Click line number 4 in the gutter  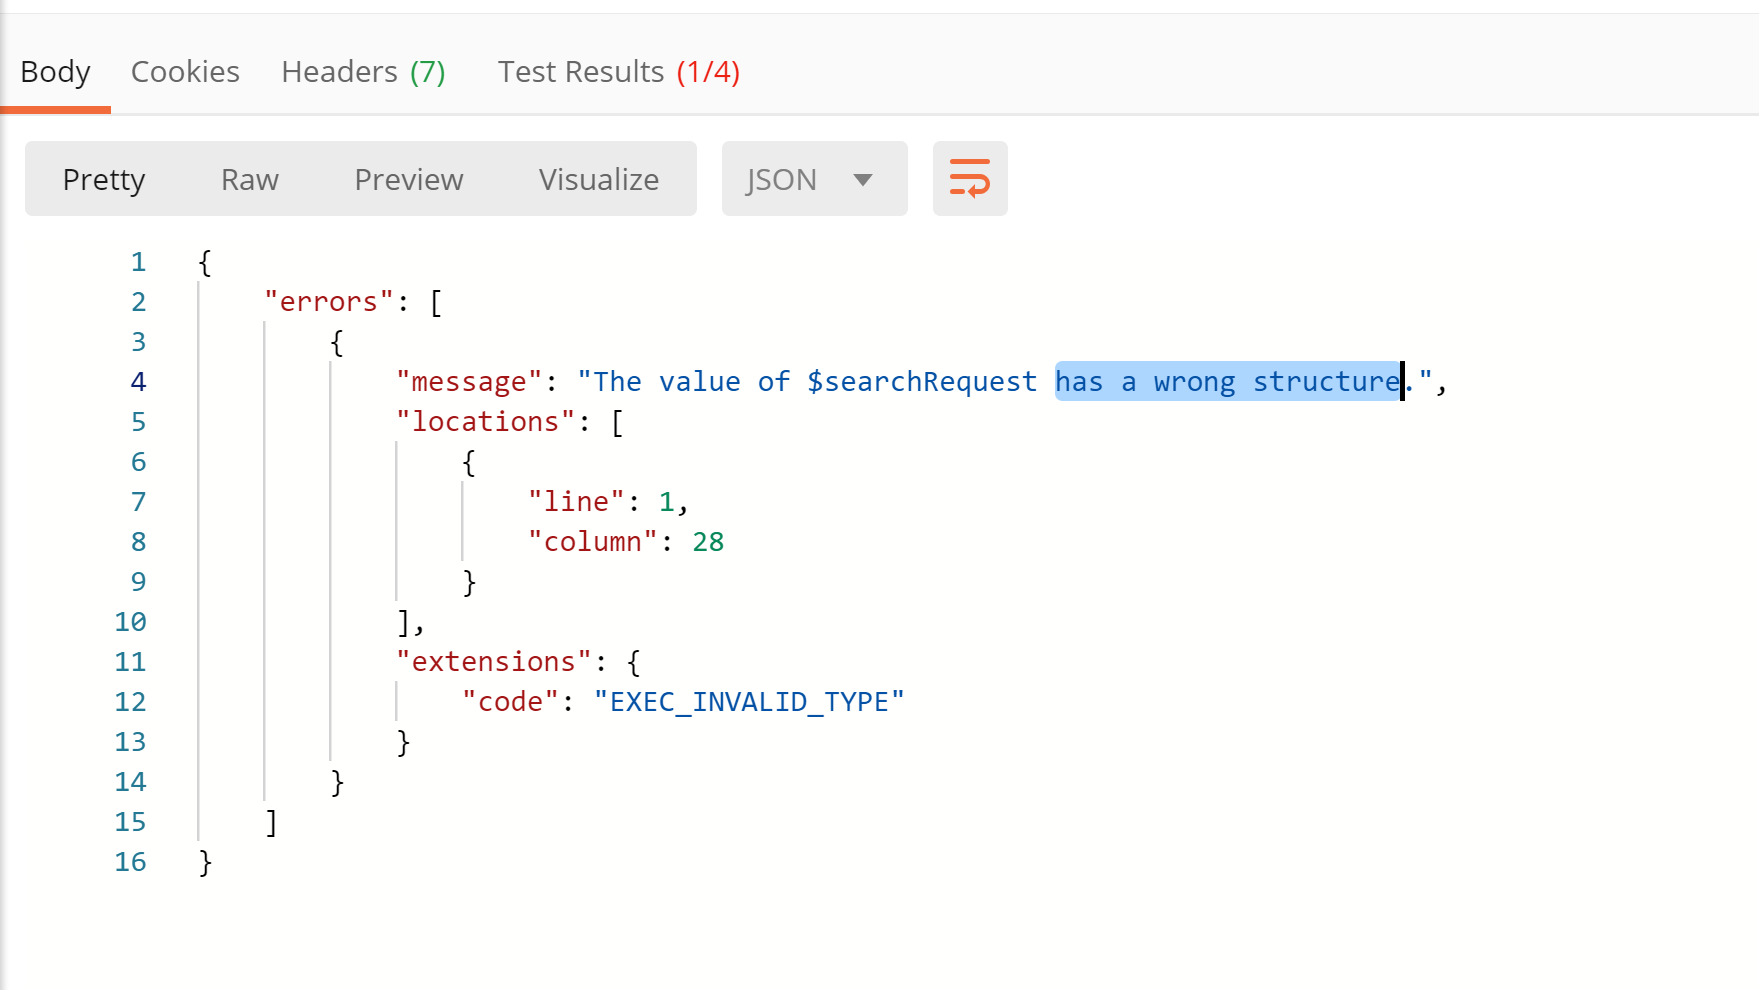(x=138, y=381)
